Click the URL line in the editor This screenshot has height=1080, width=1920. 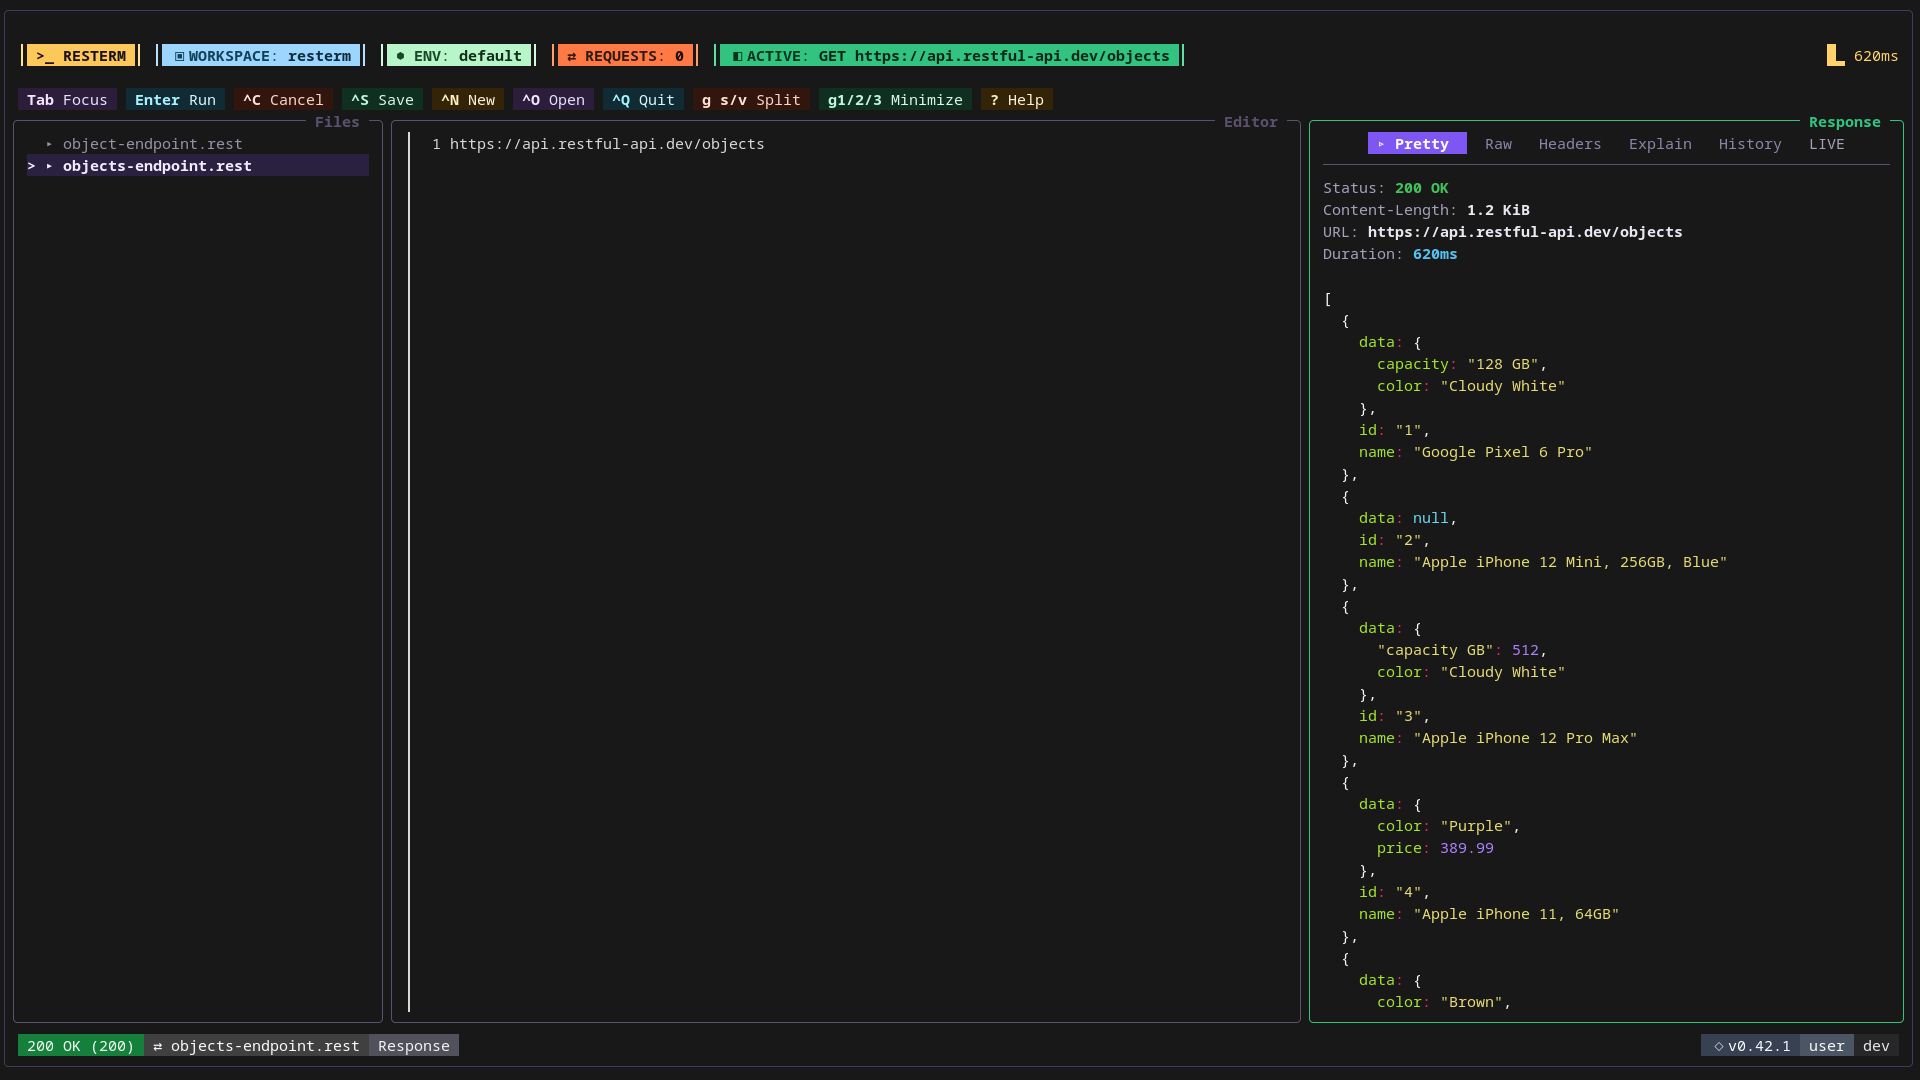(x=607, y=144)
